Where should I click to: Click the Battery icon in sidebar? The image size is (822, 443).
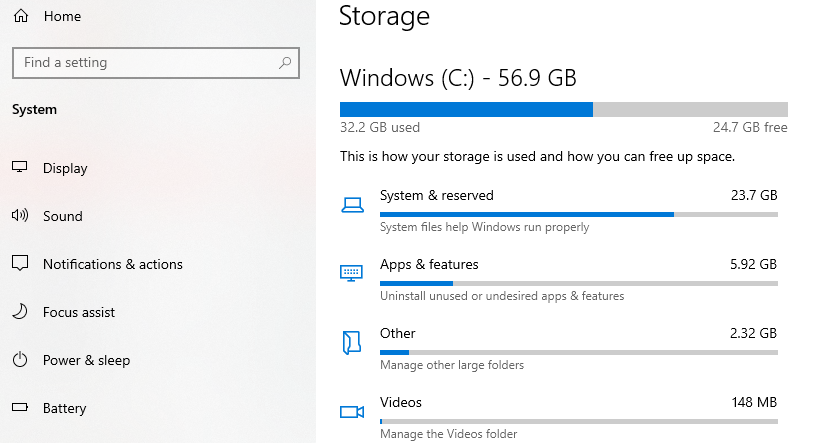click(x=20, y=407)
